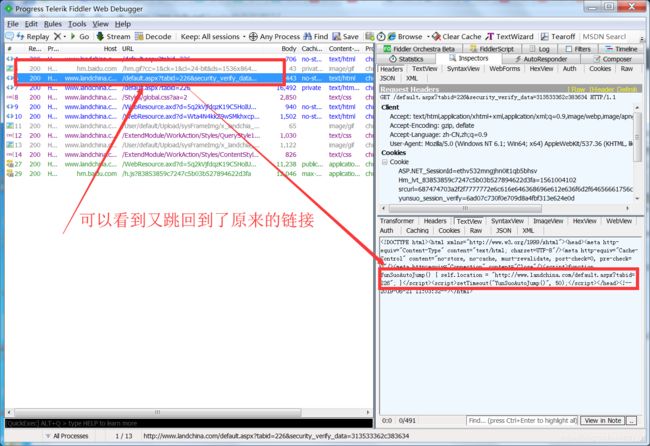Select session 12 QueryStyle row
Screen dimensions: 650x446
(x=189, y=136)
